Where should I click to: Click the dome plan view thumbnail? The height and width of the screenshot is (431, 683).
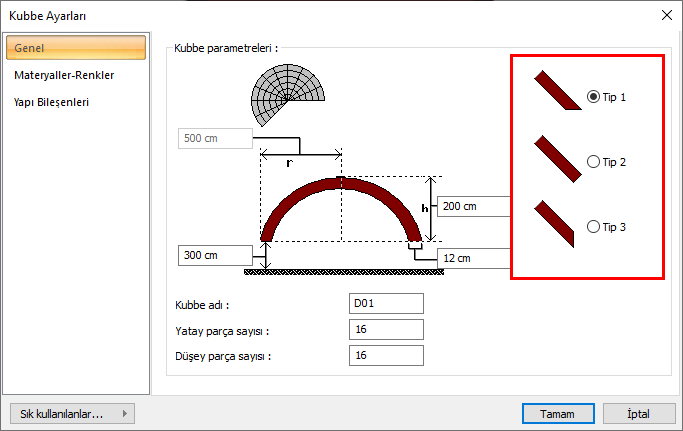(x=288, y=95)
